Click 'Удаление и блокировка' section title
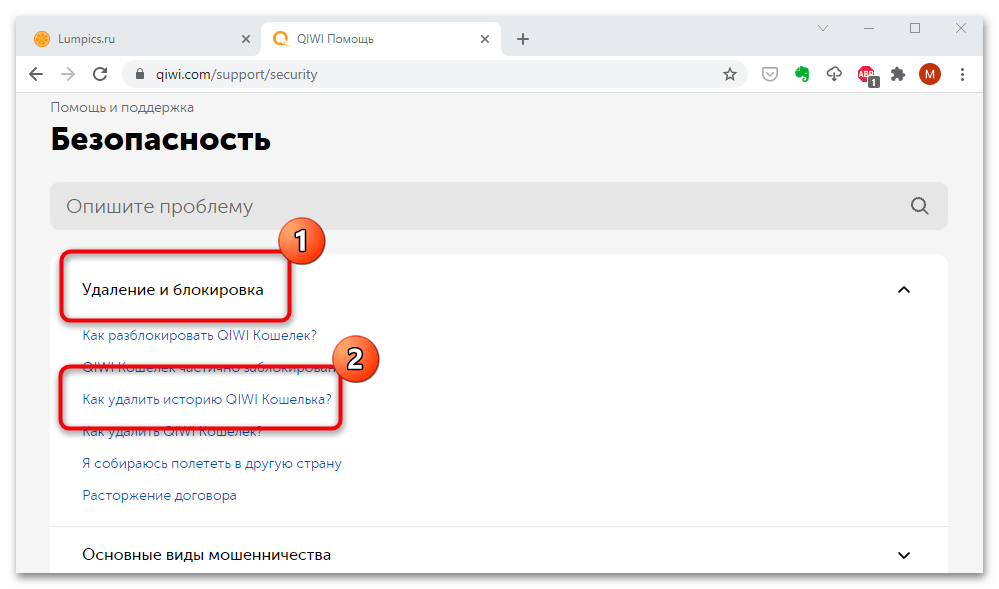This screenshot has width=999, height=589. coord(173,290)
